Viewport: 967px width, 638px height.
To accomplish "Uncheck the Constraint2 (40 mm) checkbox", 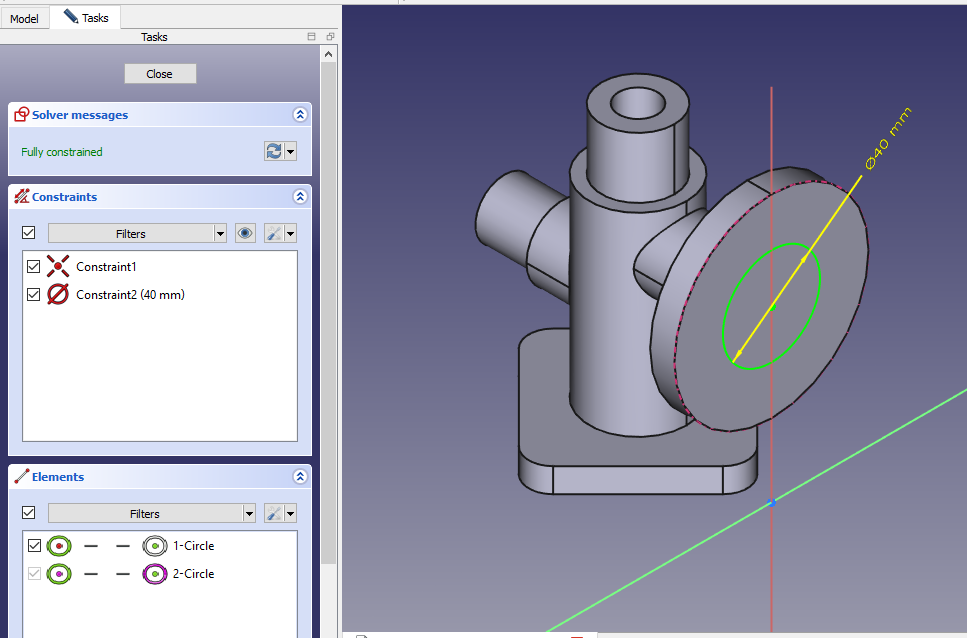I will click(x=33, y=295).
